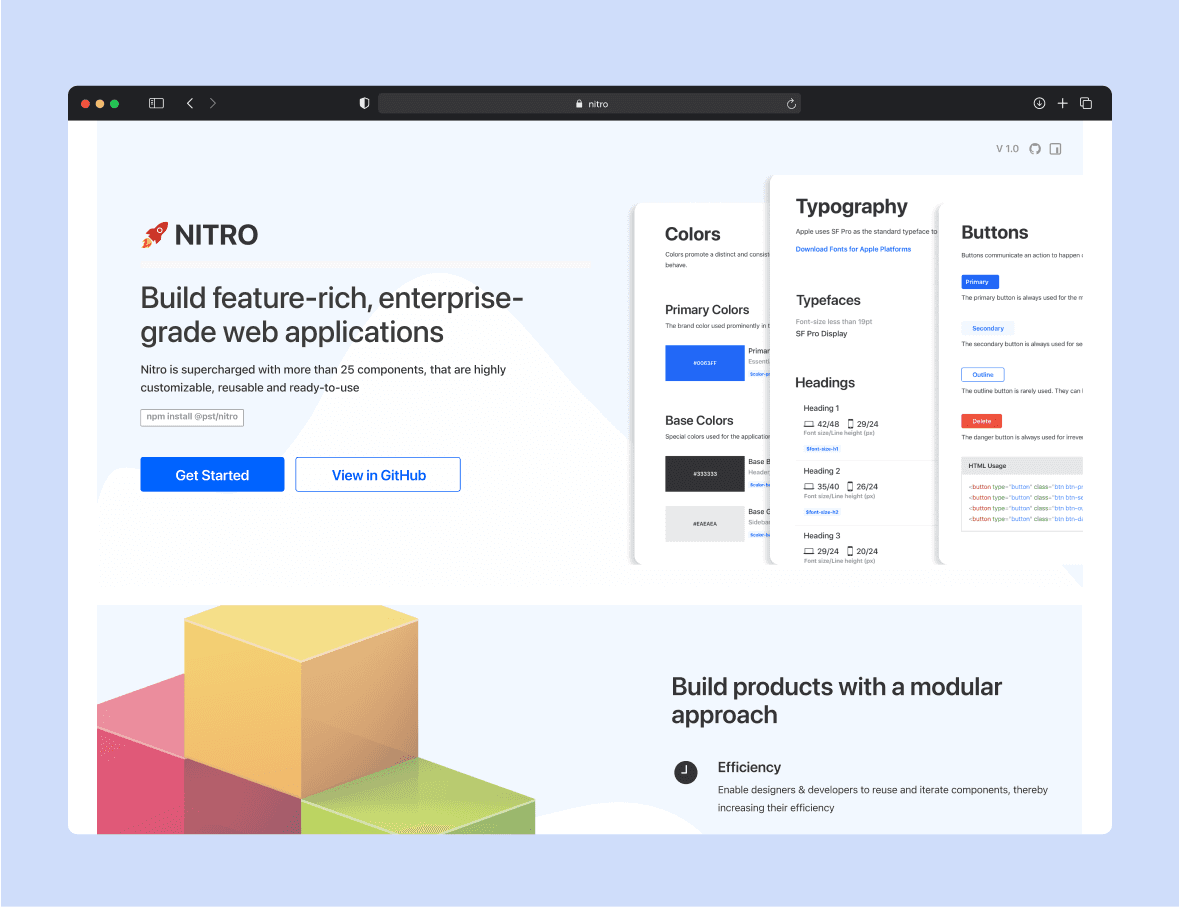Go back with the left chevron
The width and height of the screenshot is (1179, 907).
(190, 103)
